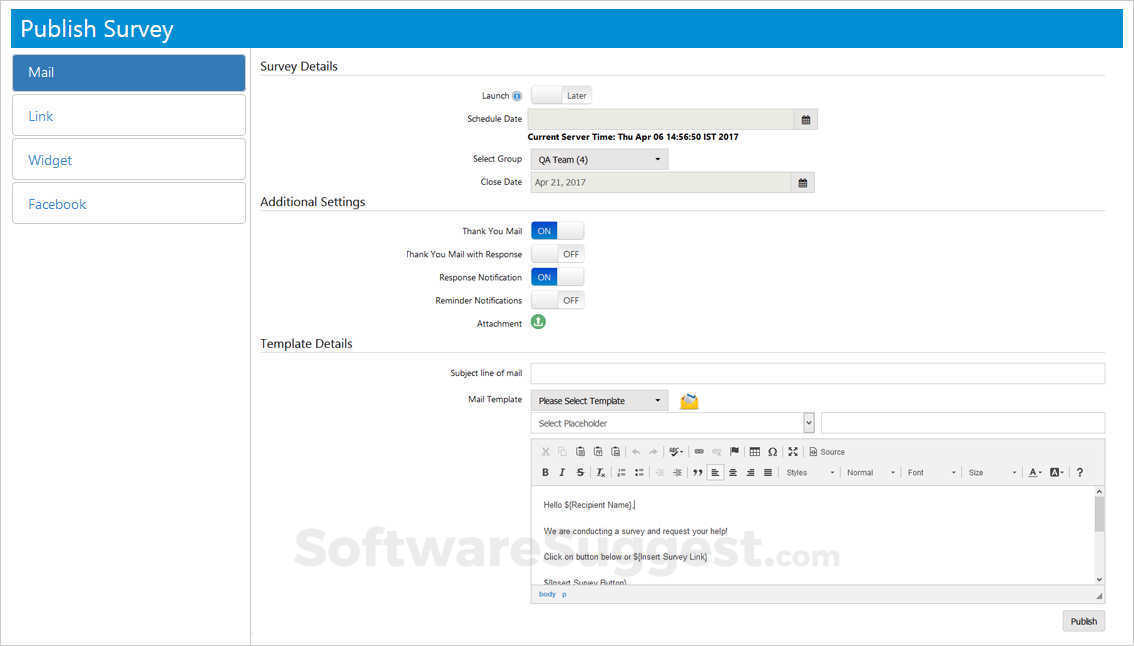1134x646 pixels.
Task: Upload an attachment with green icon
Action: 538,322
